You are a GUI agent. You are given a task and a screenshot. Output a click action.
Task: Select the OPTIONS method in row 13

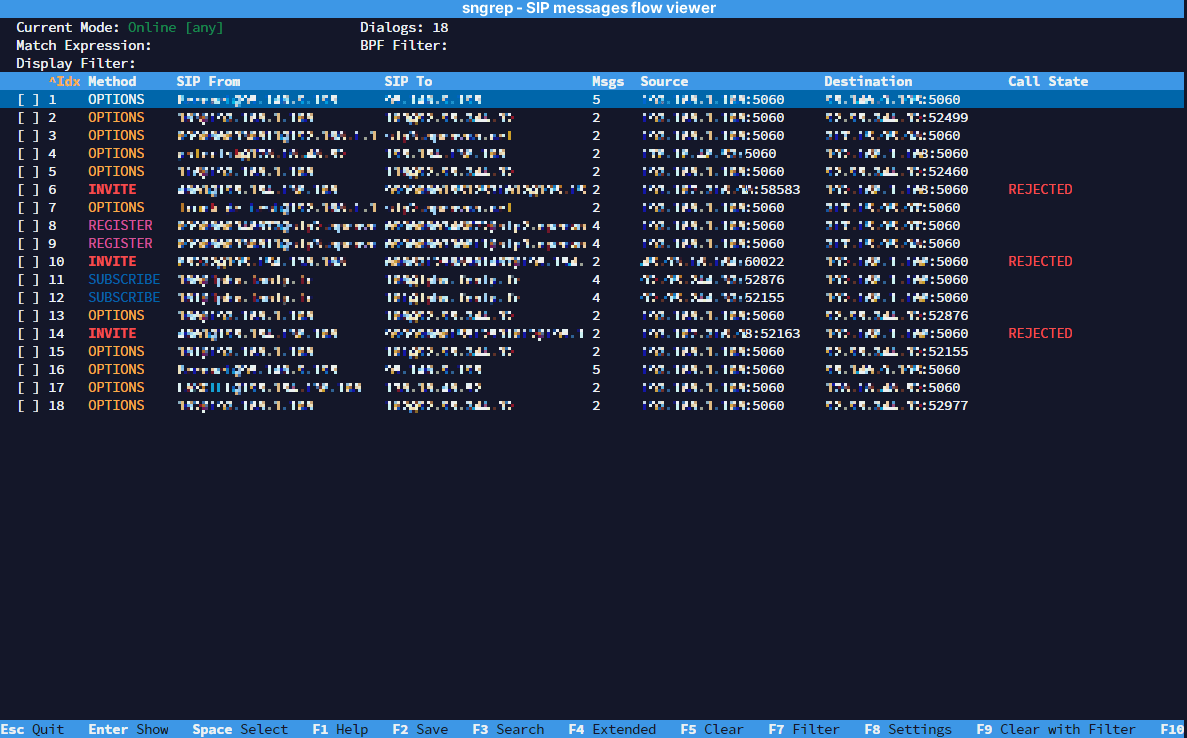(116, 316)
